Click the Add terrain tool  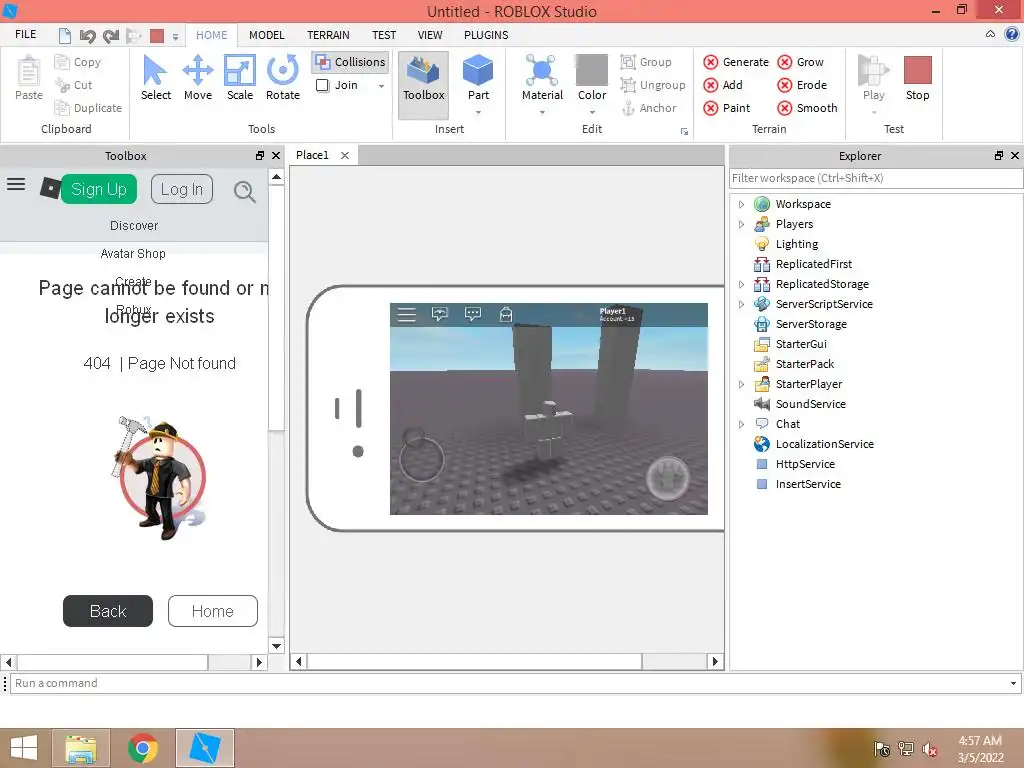(723, 85)
